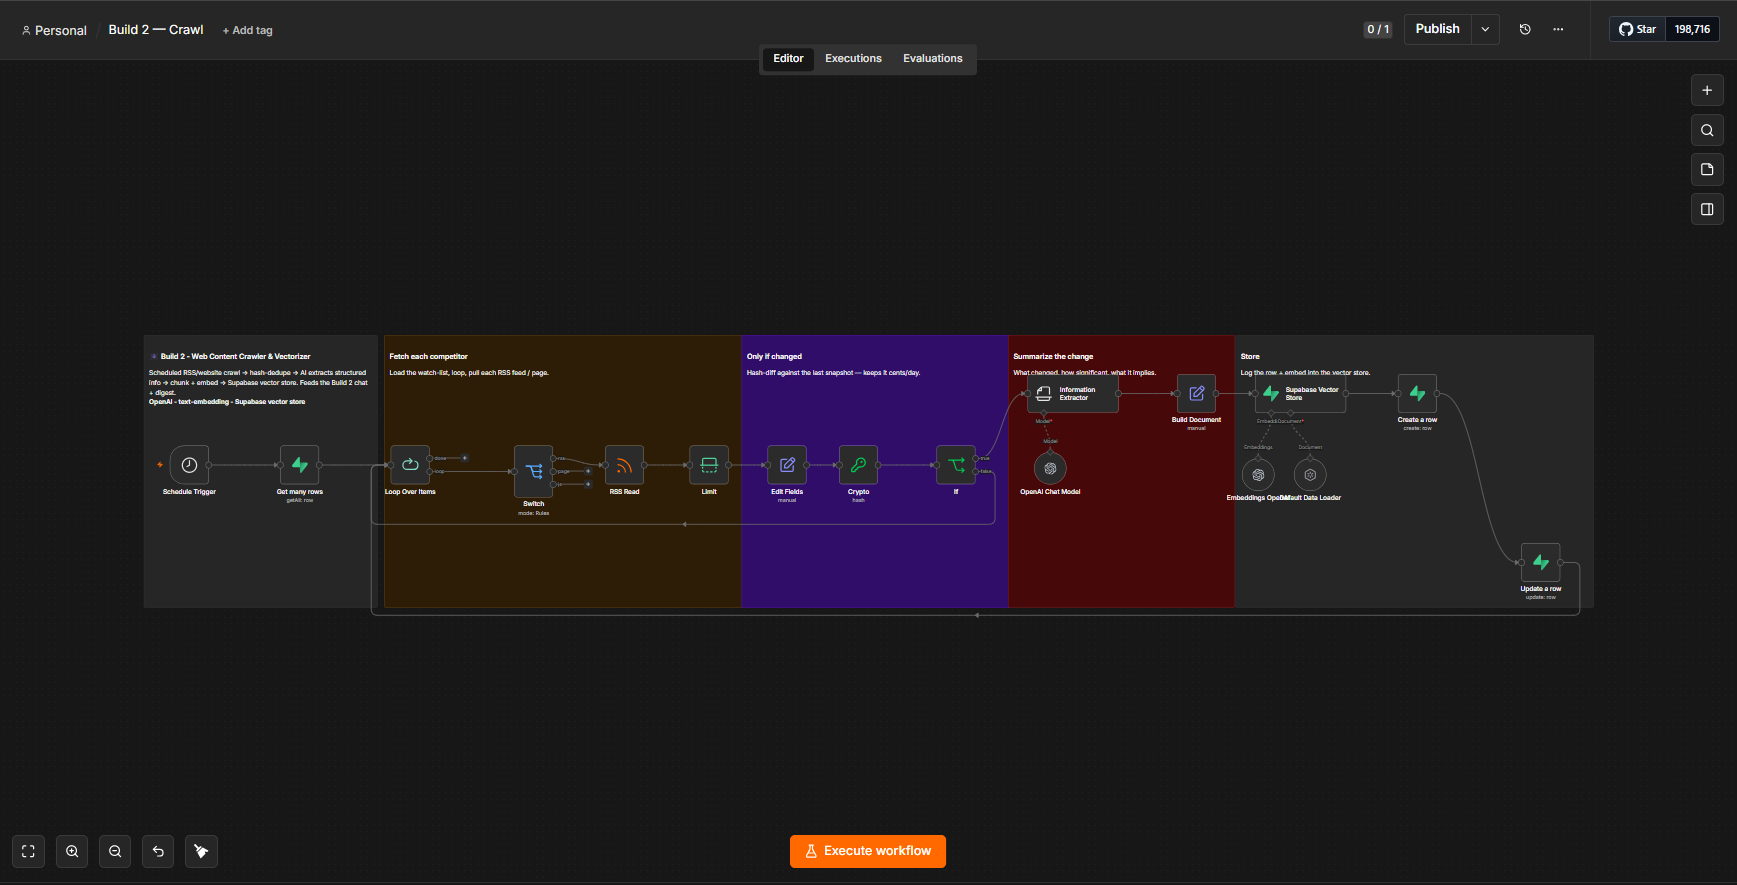Open the Personal project link
Screen dimensions: 1737x885
pyautogui.click(x=54, y=31)
